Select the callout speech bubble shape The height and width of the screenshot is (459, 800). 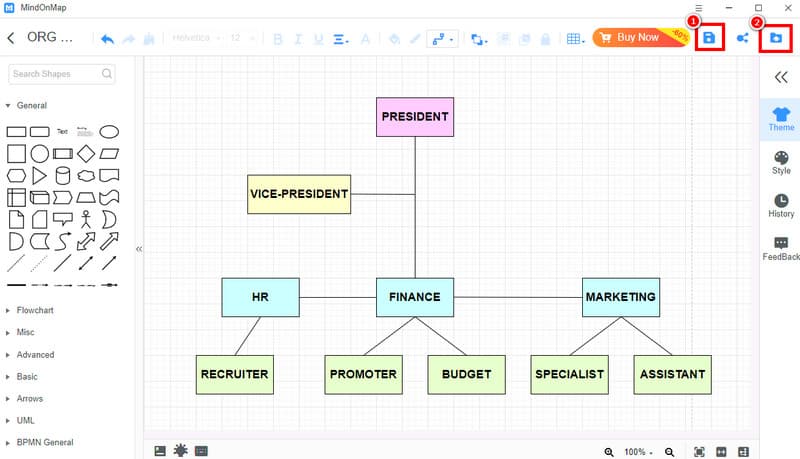(x=63, y=219)
